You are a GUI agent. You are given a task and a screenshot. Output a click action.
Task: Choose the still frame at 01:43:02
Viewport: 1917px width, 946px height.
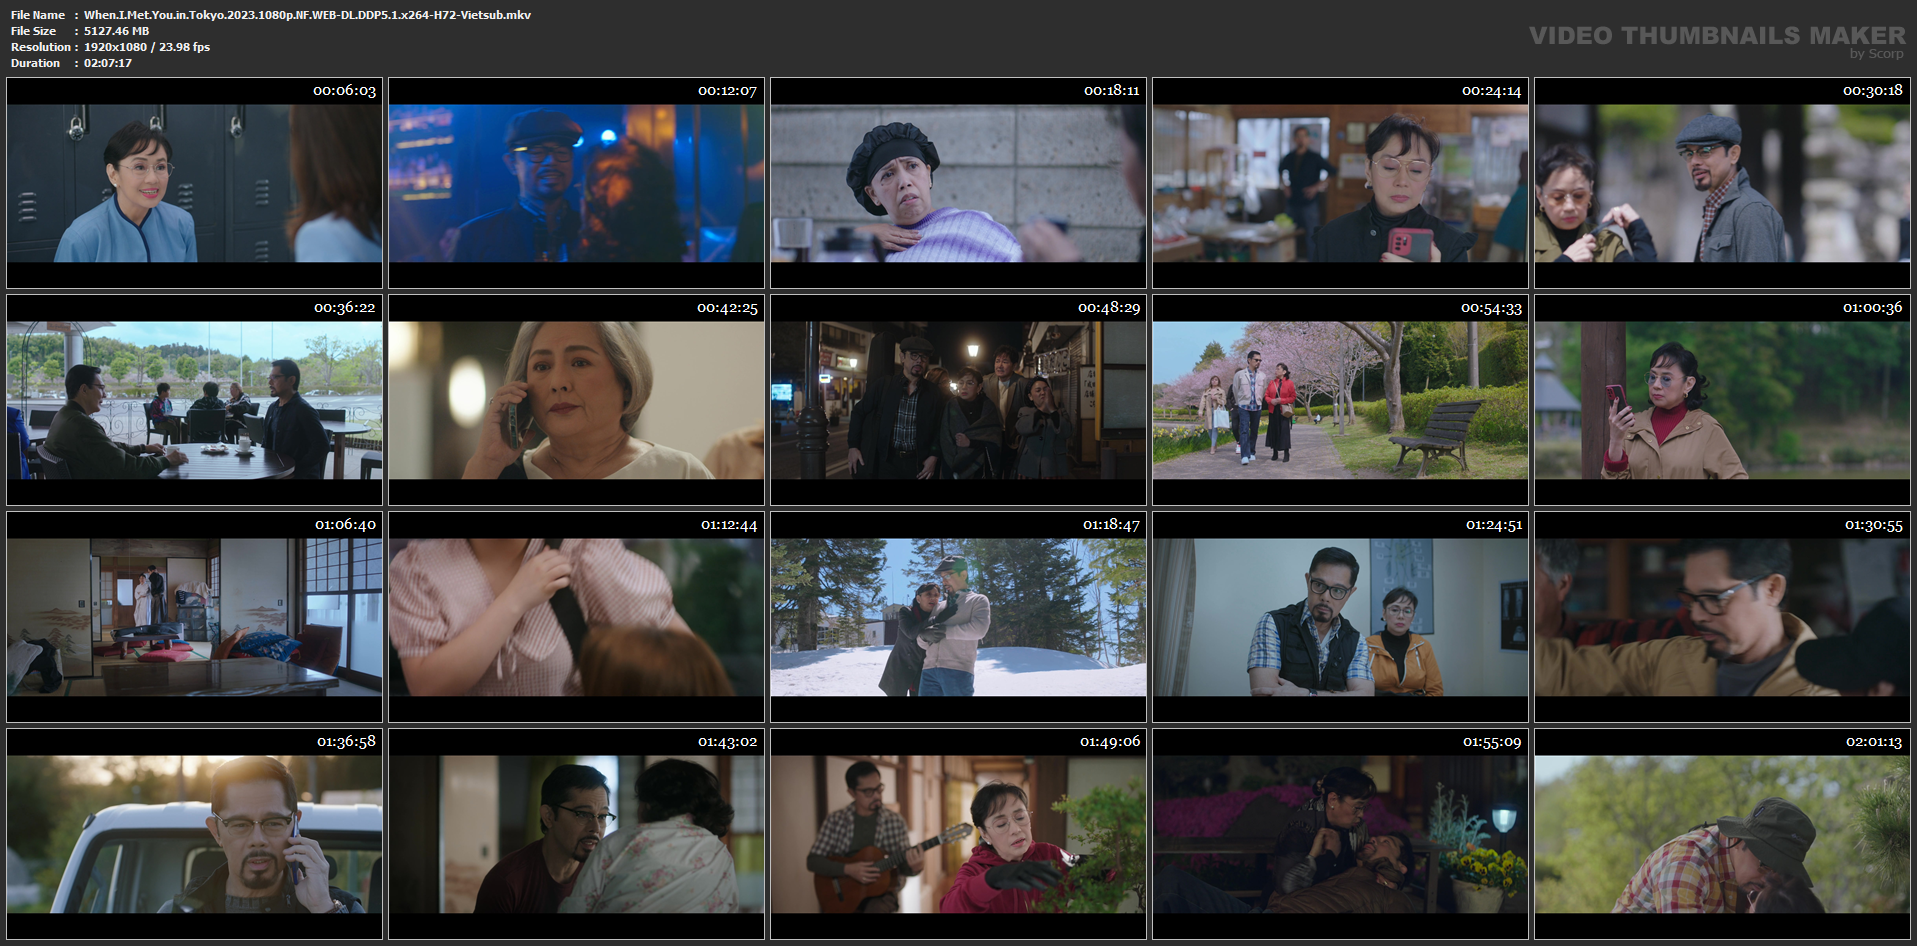[x=576, y=834]
